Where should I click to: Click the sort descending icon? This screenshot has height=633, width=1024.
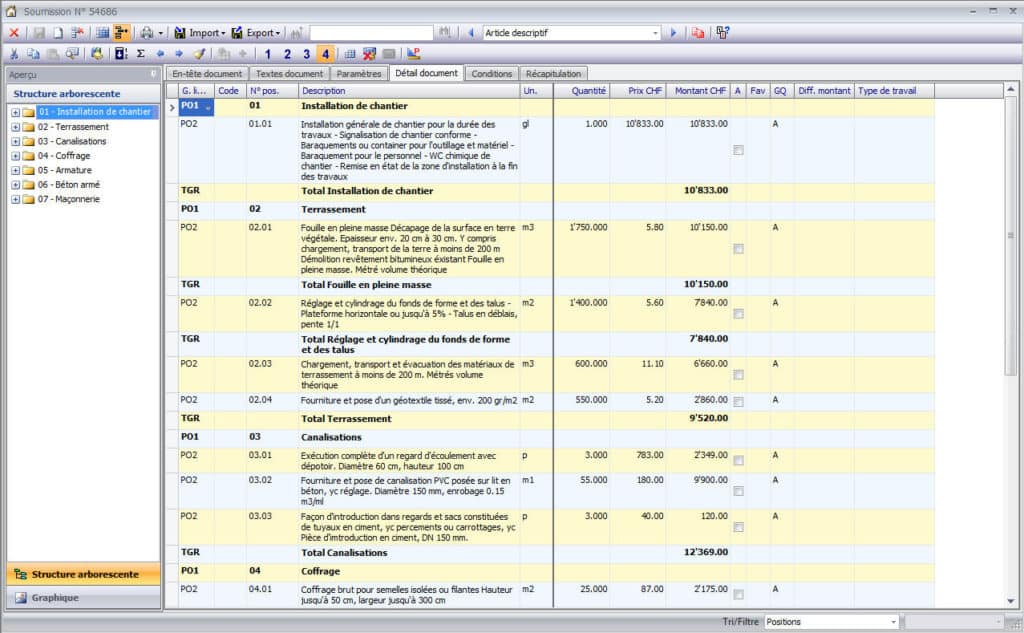point(121,54)
